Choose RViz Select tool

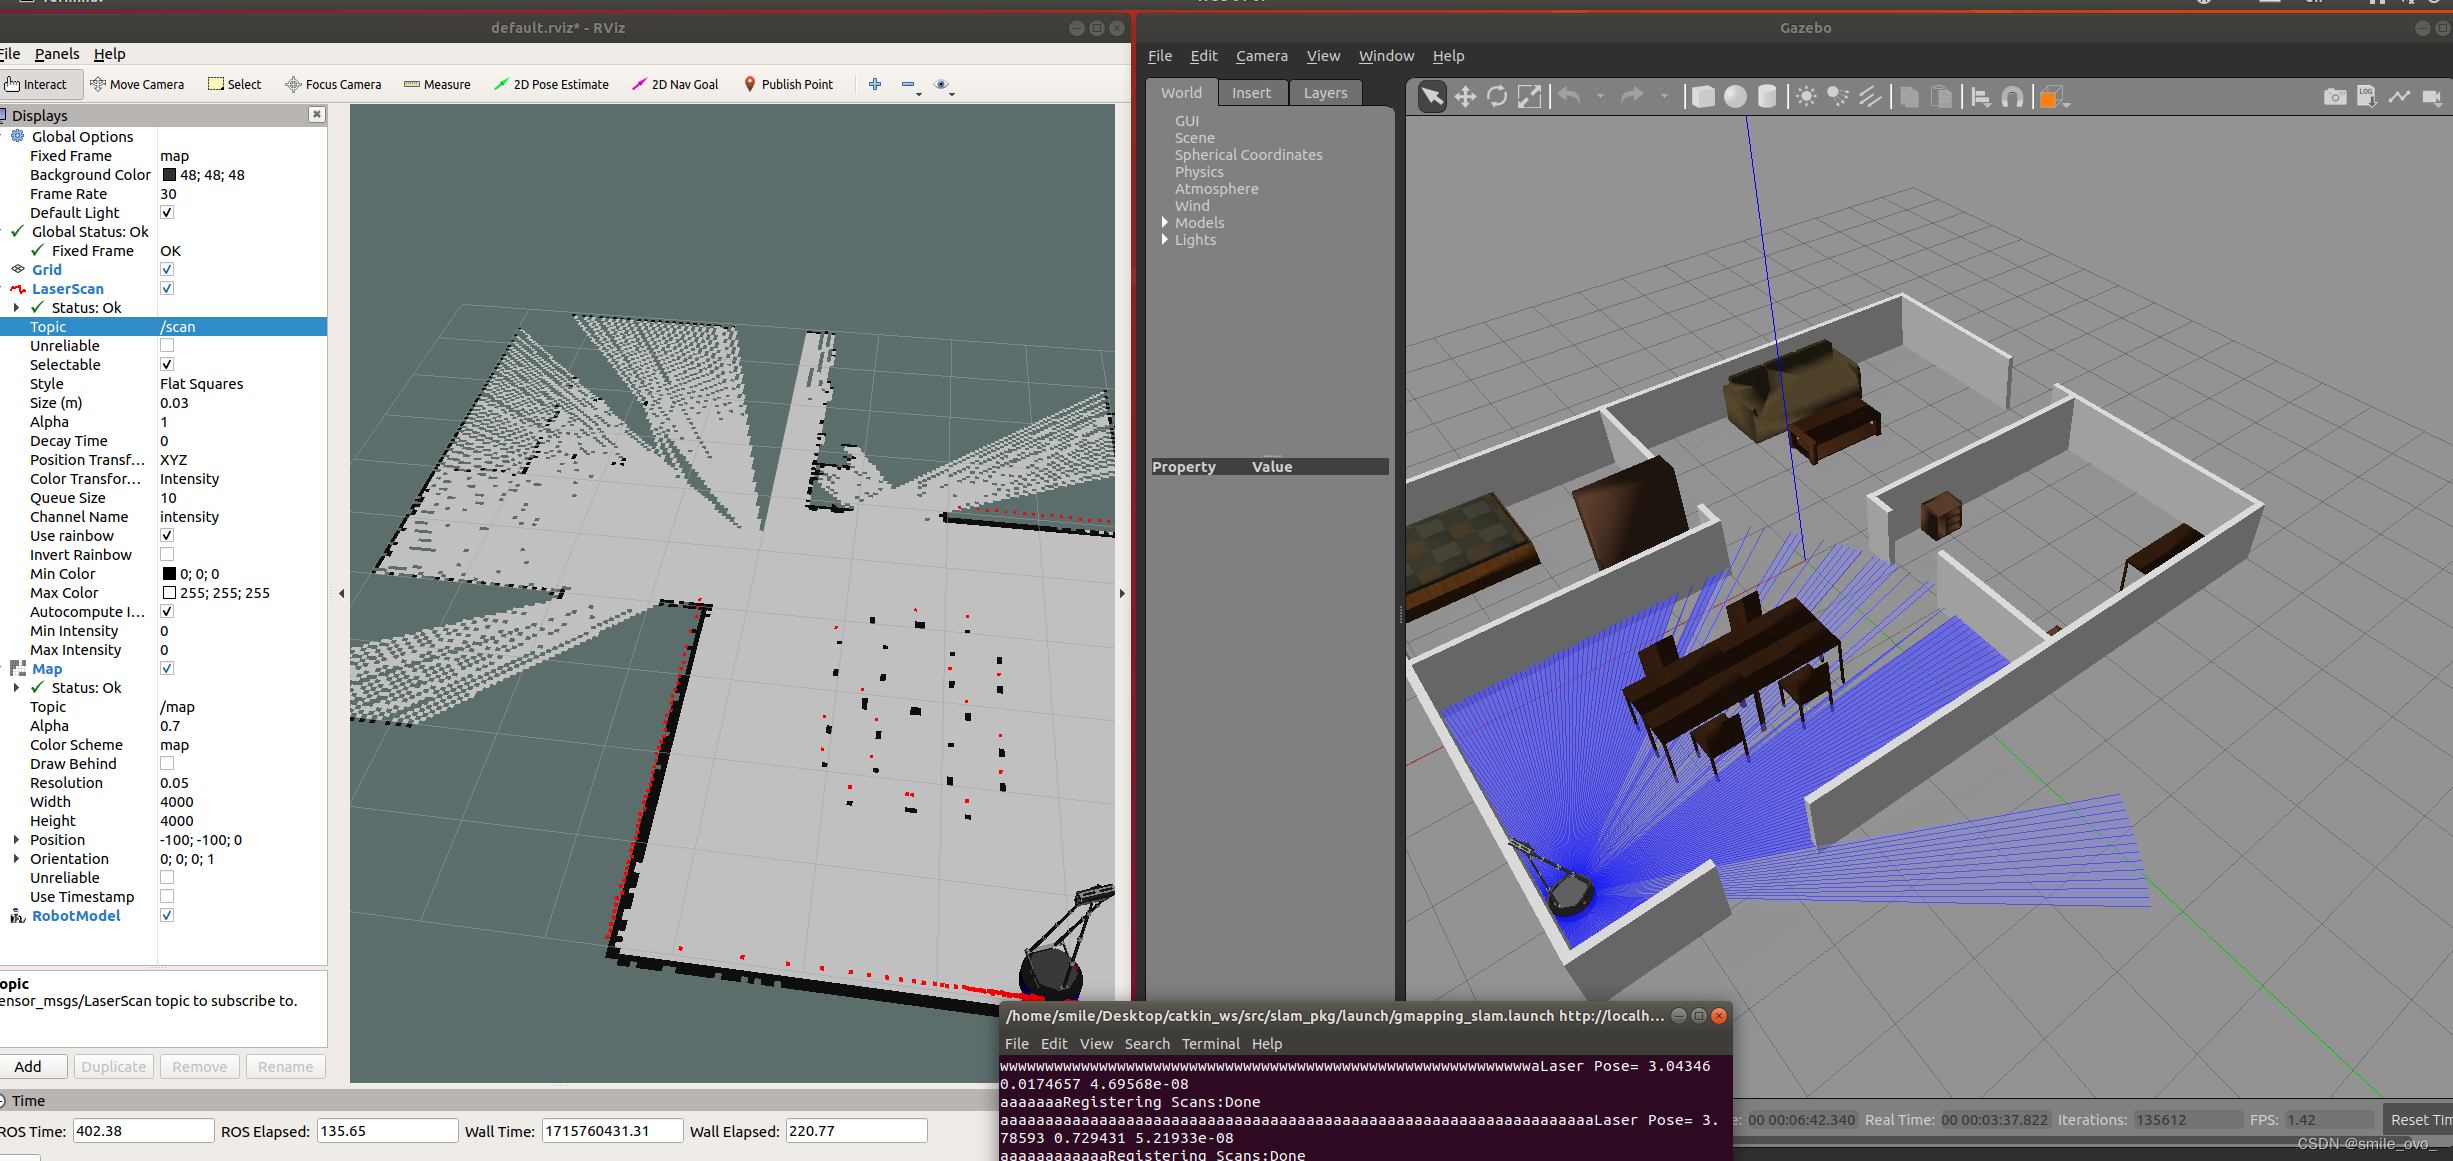point(235,84)
